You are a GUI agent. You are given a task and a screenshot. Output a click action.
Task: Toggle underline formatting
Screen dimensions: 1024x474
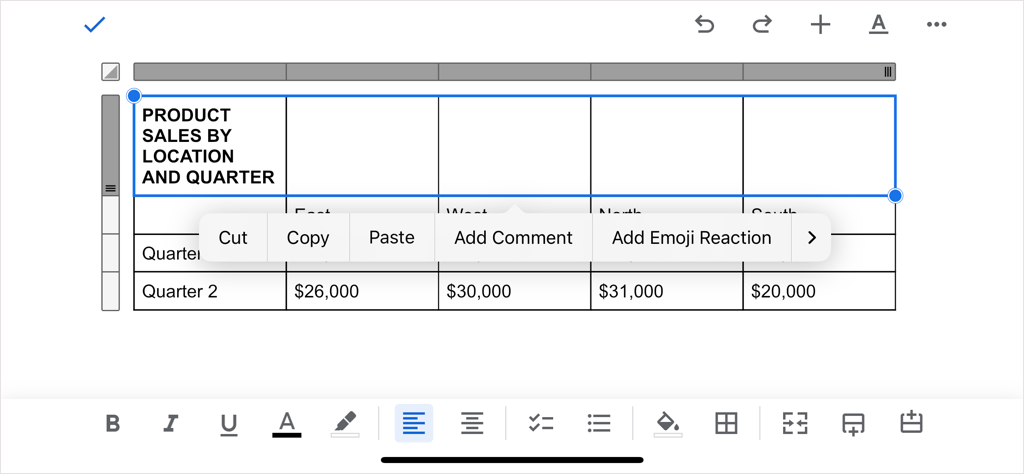pyautogui.click(x=229, y=423)
